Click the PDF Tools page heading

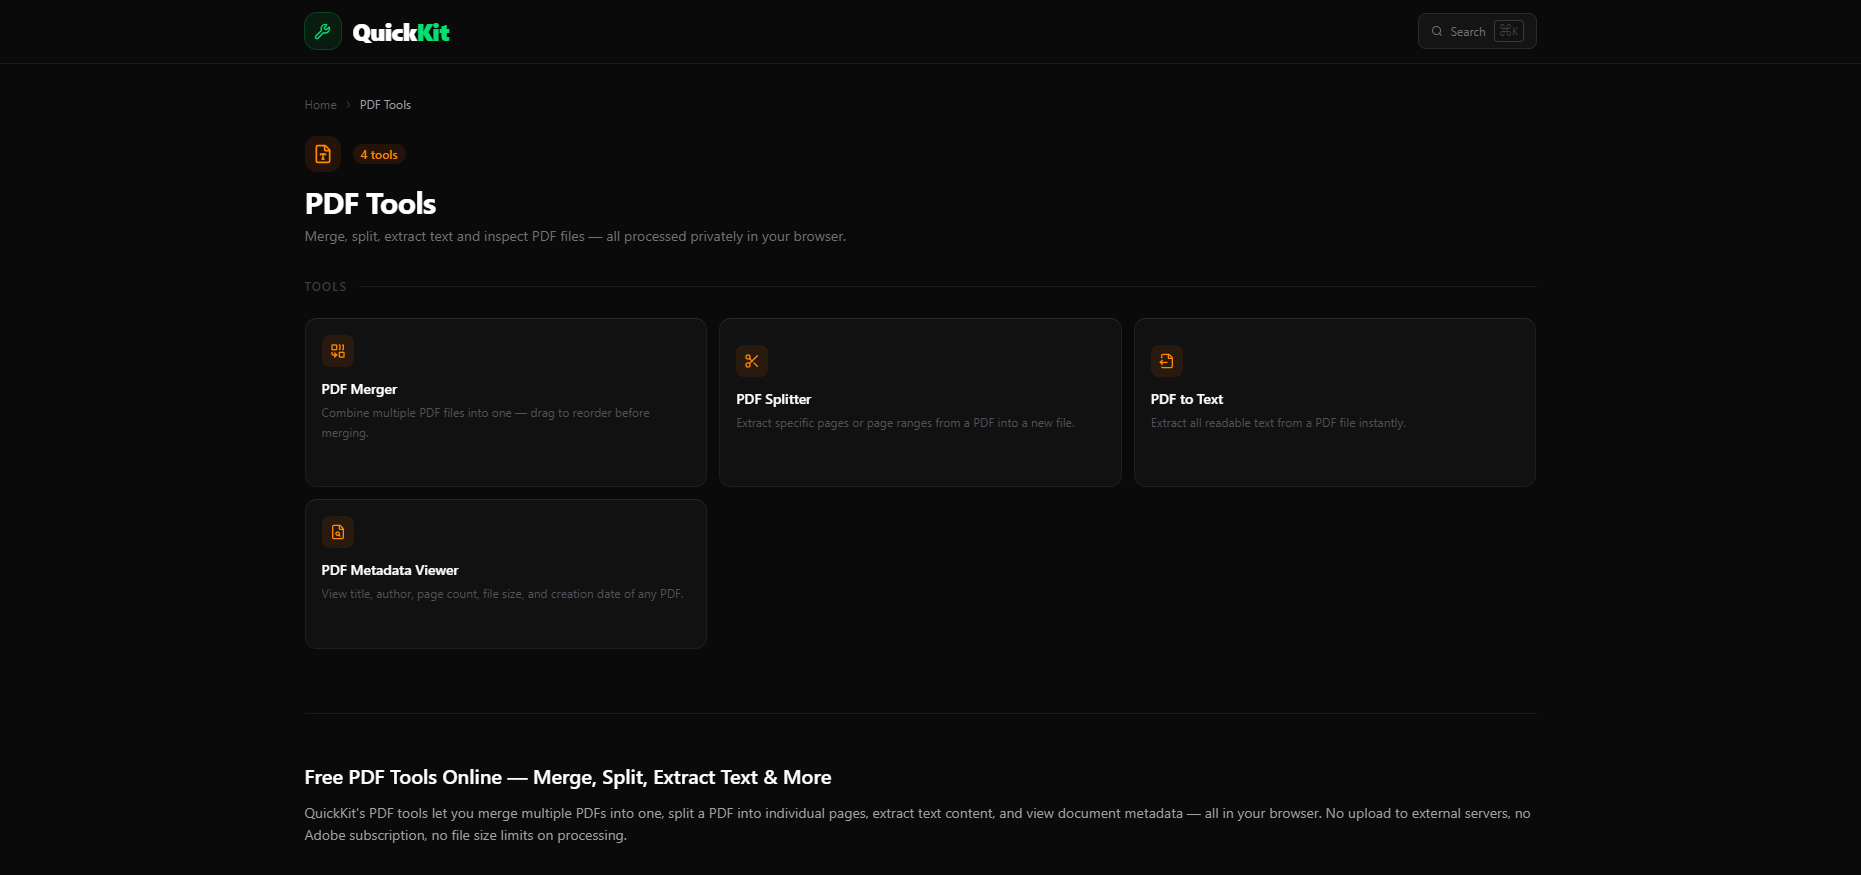[370, 204]
